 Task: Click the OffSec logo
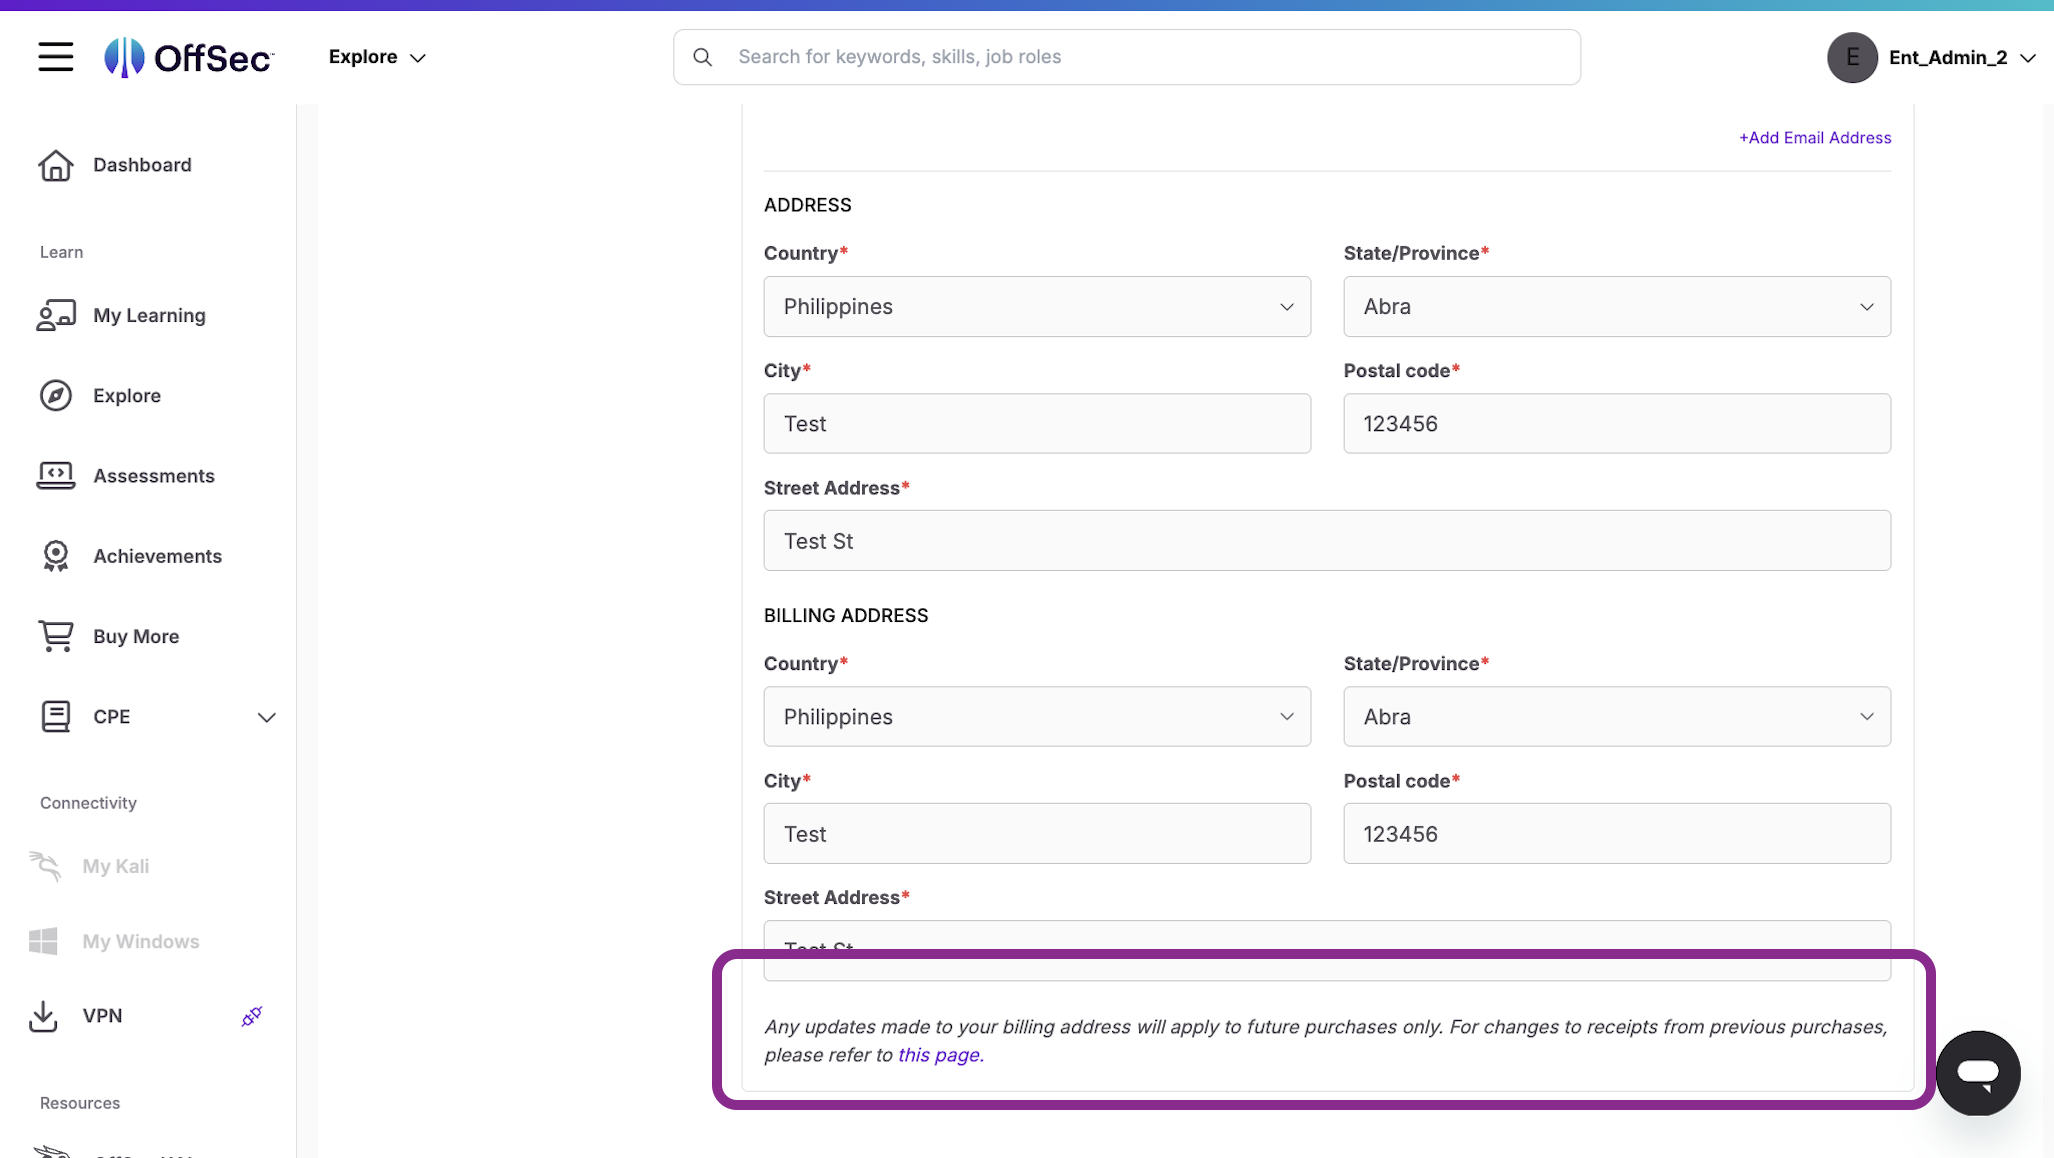(x=188, y=57)
